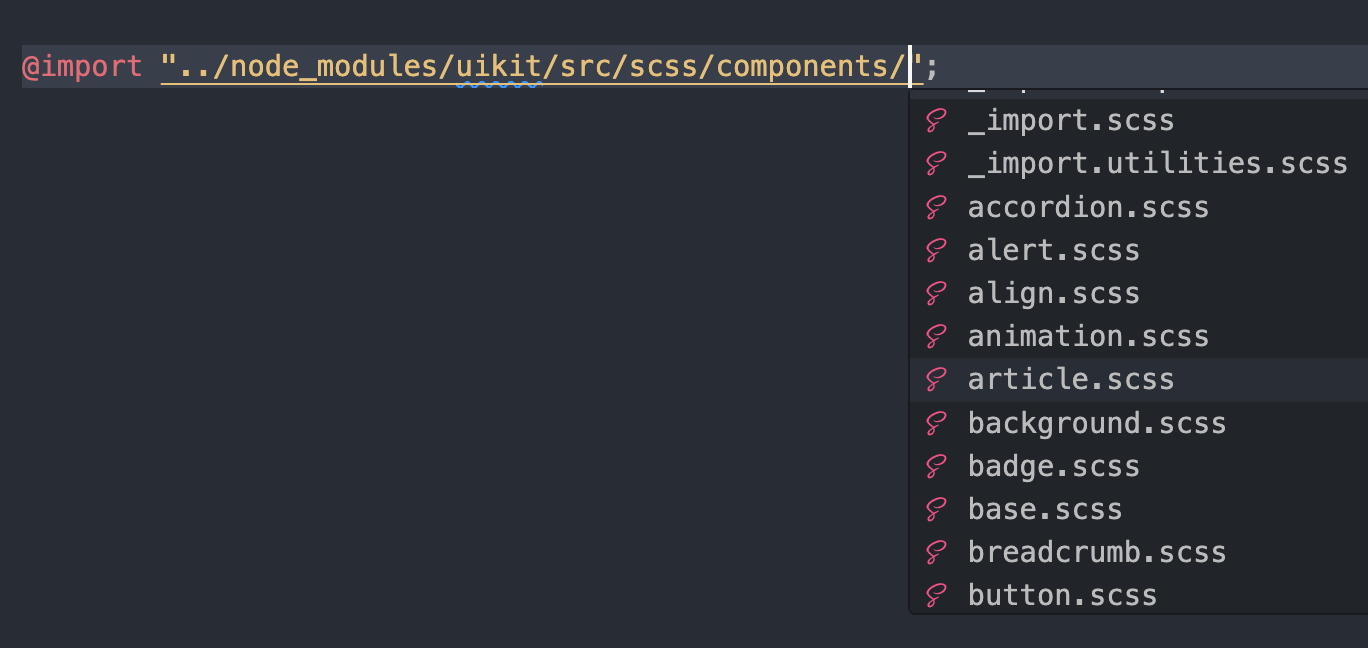Click the Sass icon beside accordion.scss

click(936, 208)
